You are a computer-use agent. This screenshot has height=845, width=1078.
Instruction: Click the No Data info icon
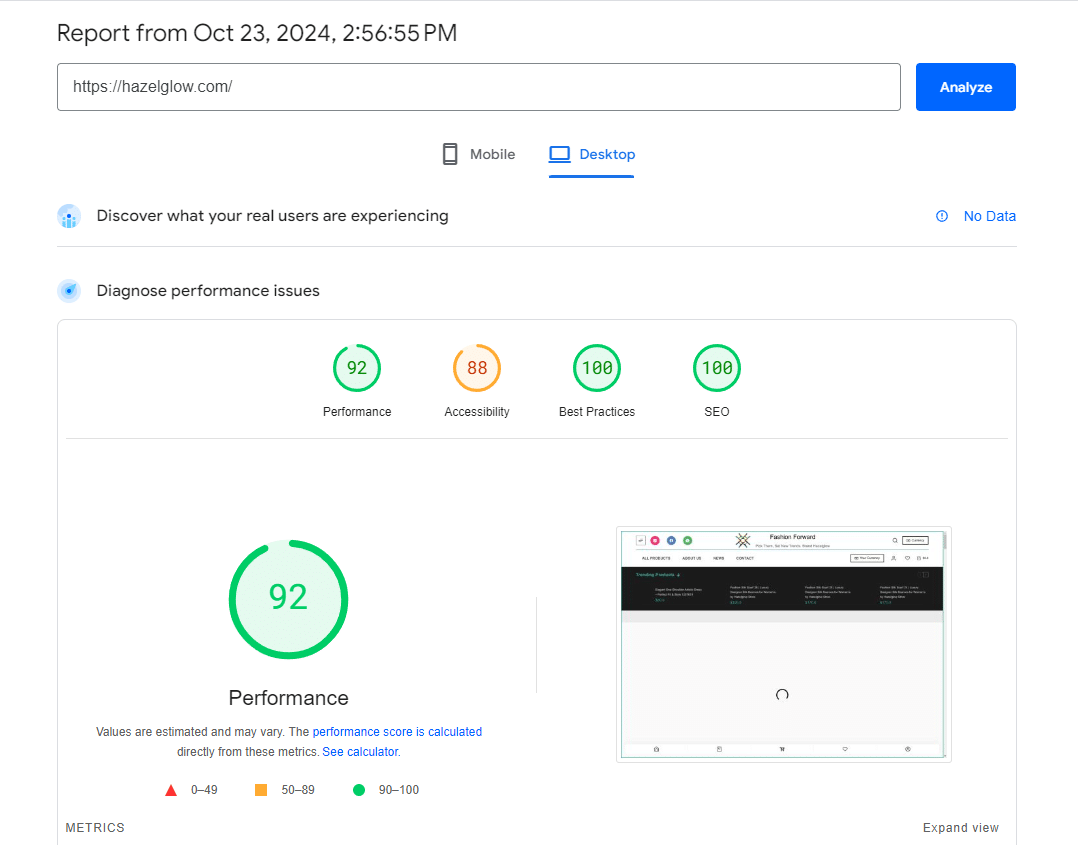tap(942, 216)
